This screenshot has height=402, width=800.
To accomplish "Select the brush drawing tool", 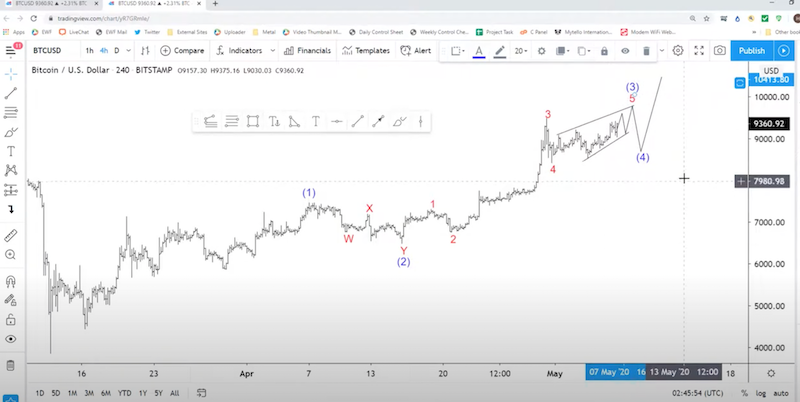I will pos(11,131).
